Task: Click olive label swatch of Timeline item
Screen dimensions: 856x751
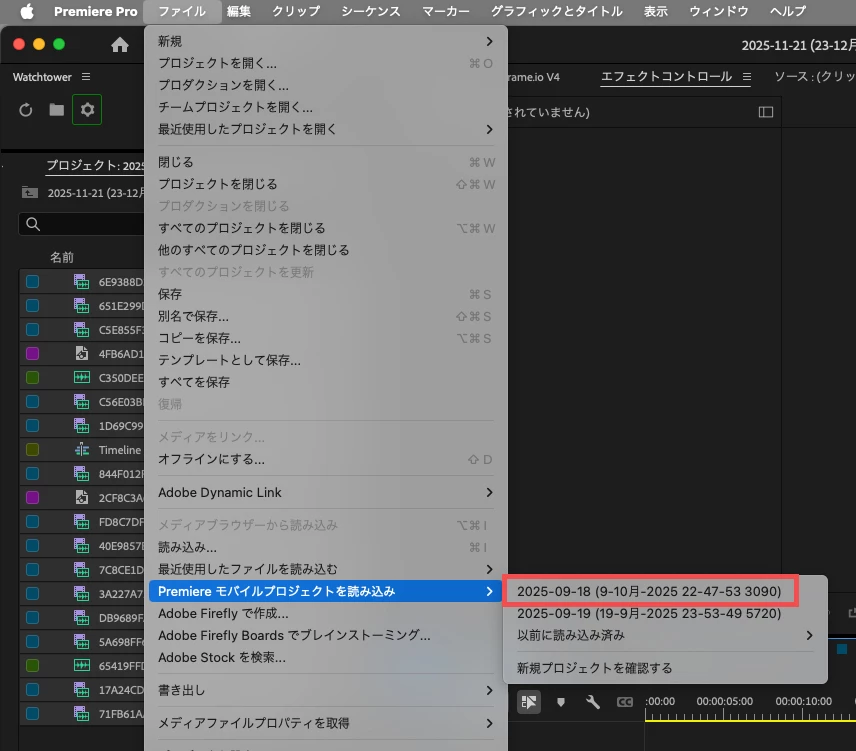Action: 33,450
